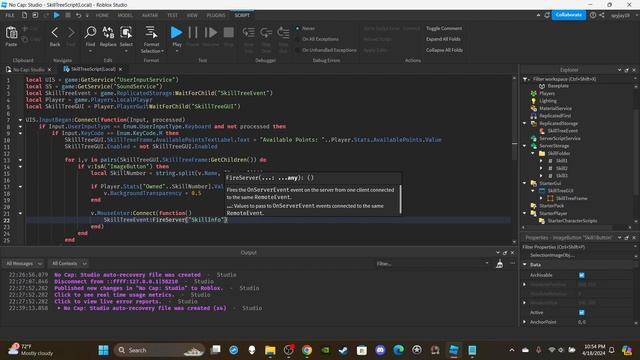Click the SkillFolder folder icon
The image size is (640, 360).
point(542,153)
